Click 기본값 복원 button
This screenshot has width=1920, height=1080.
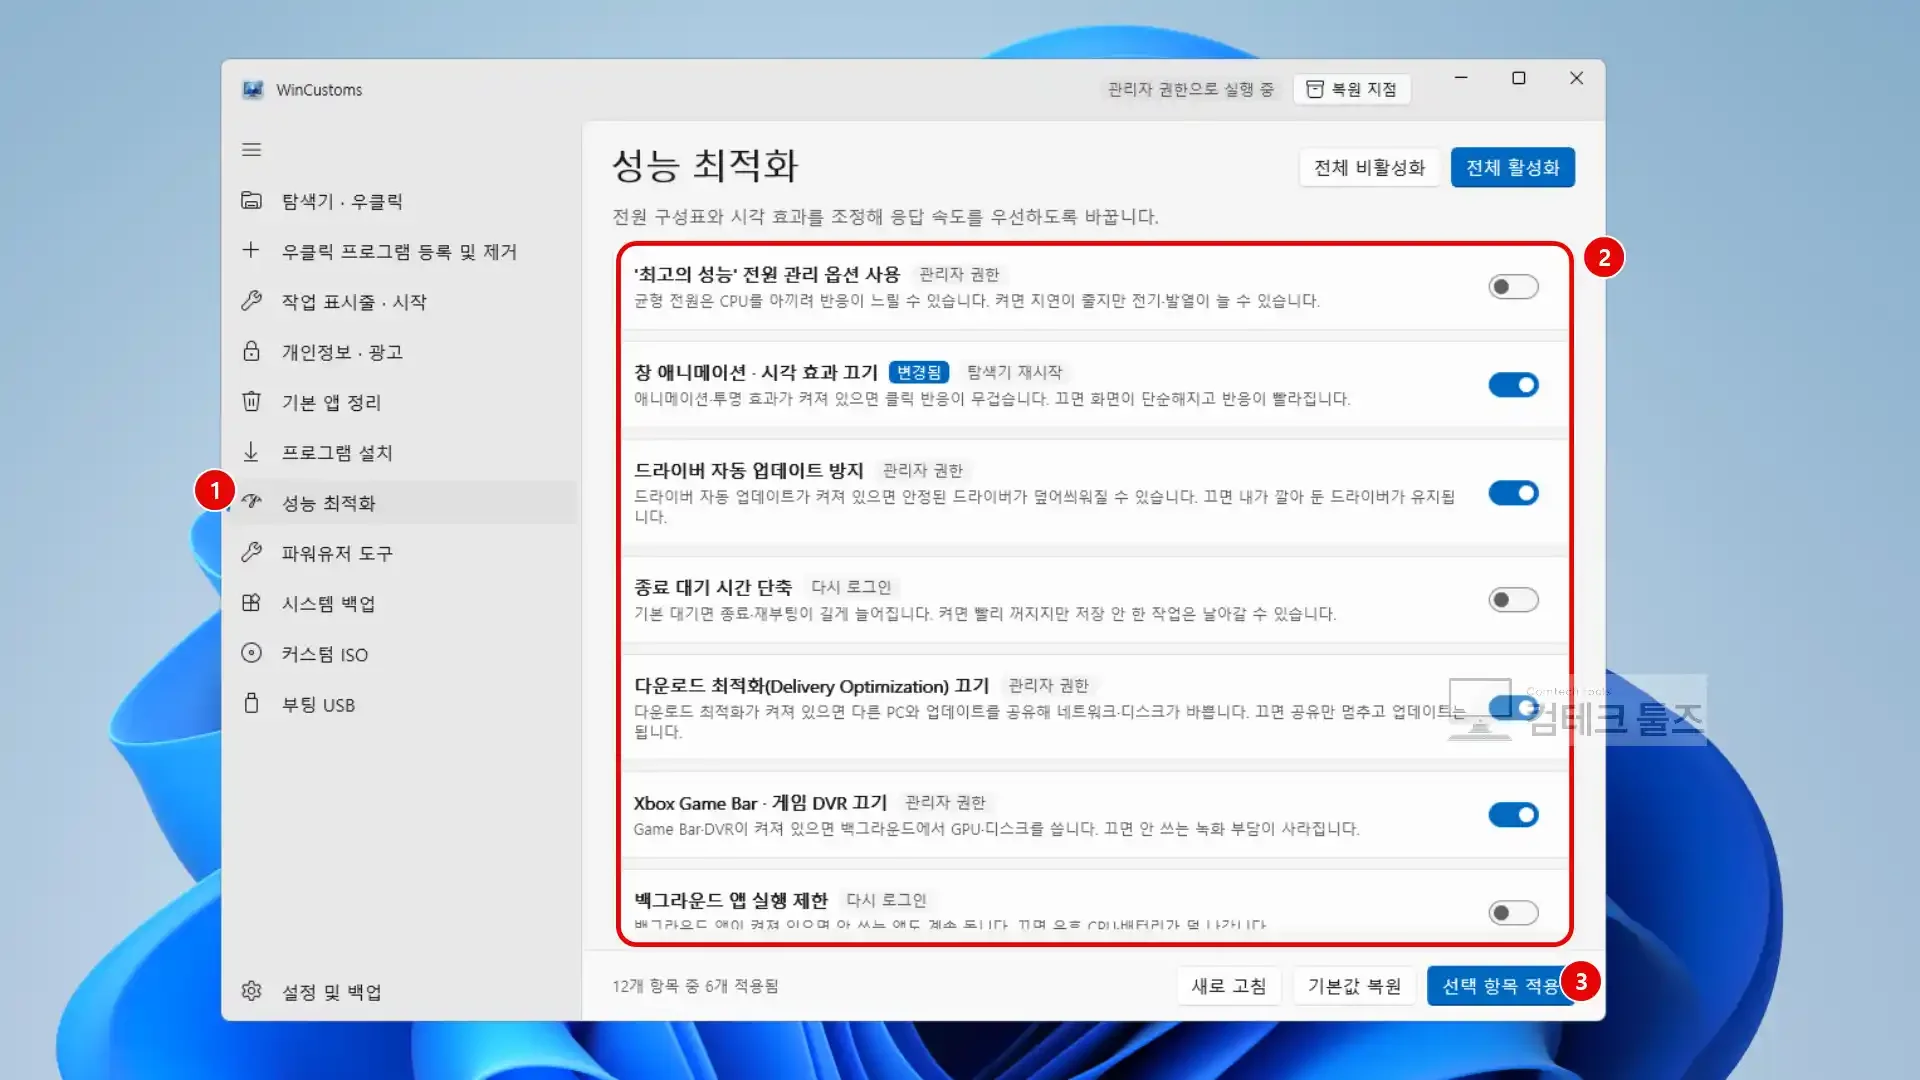click(1354, 986)
